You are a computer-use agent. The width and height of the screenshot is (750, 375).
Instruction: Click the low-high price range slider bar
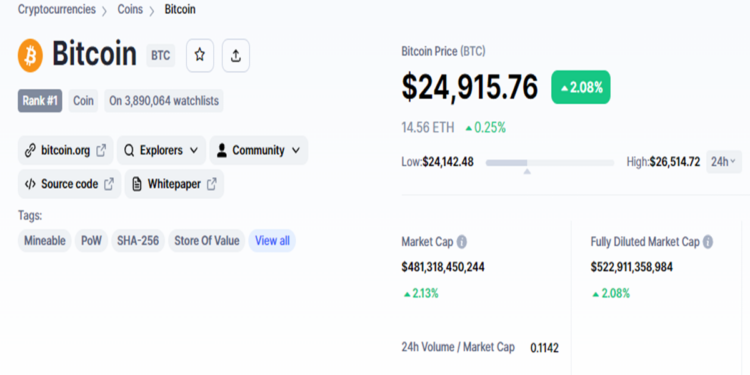coord(550,163)
